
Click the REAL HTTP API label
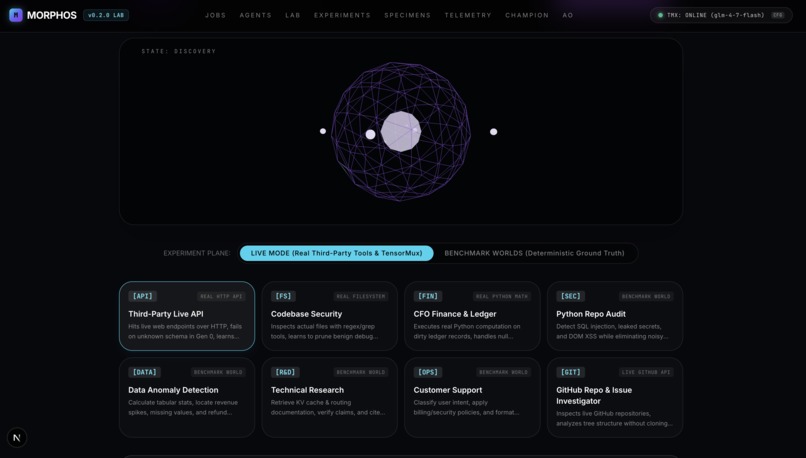click(221, 297)
